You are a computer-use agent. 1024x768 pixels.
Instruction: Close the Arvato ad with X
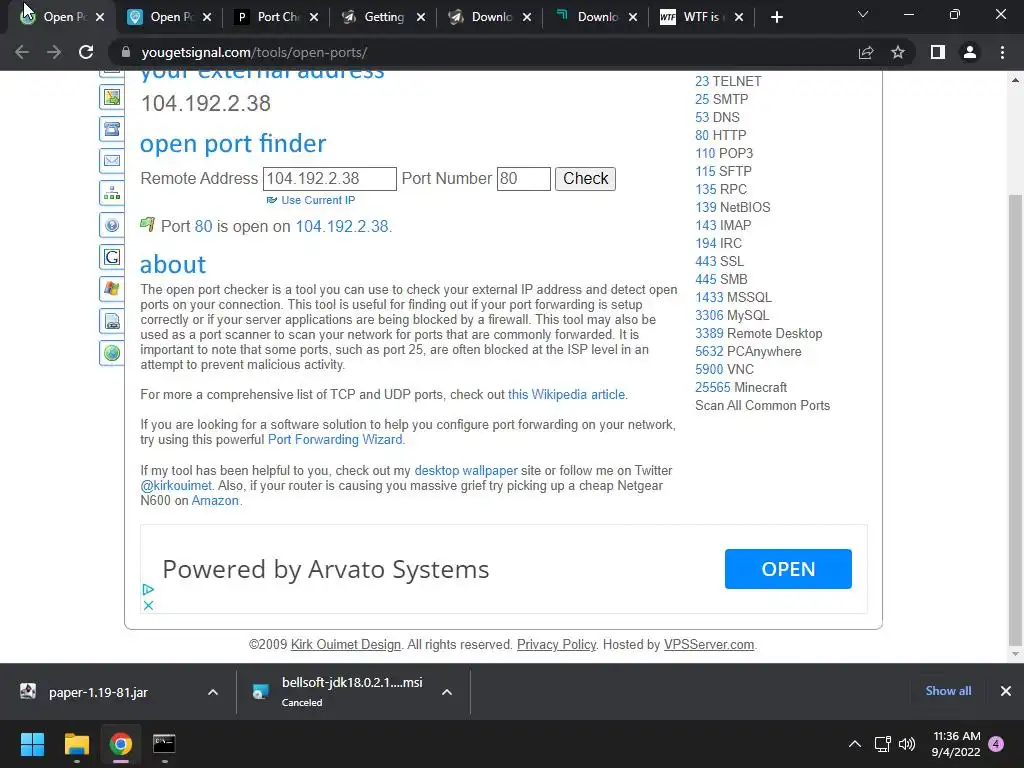click(x=148, y=605)
